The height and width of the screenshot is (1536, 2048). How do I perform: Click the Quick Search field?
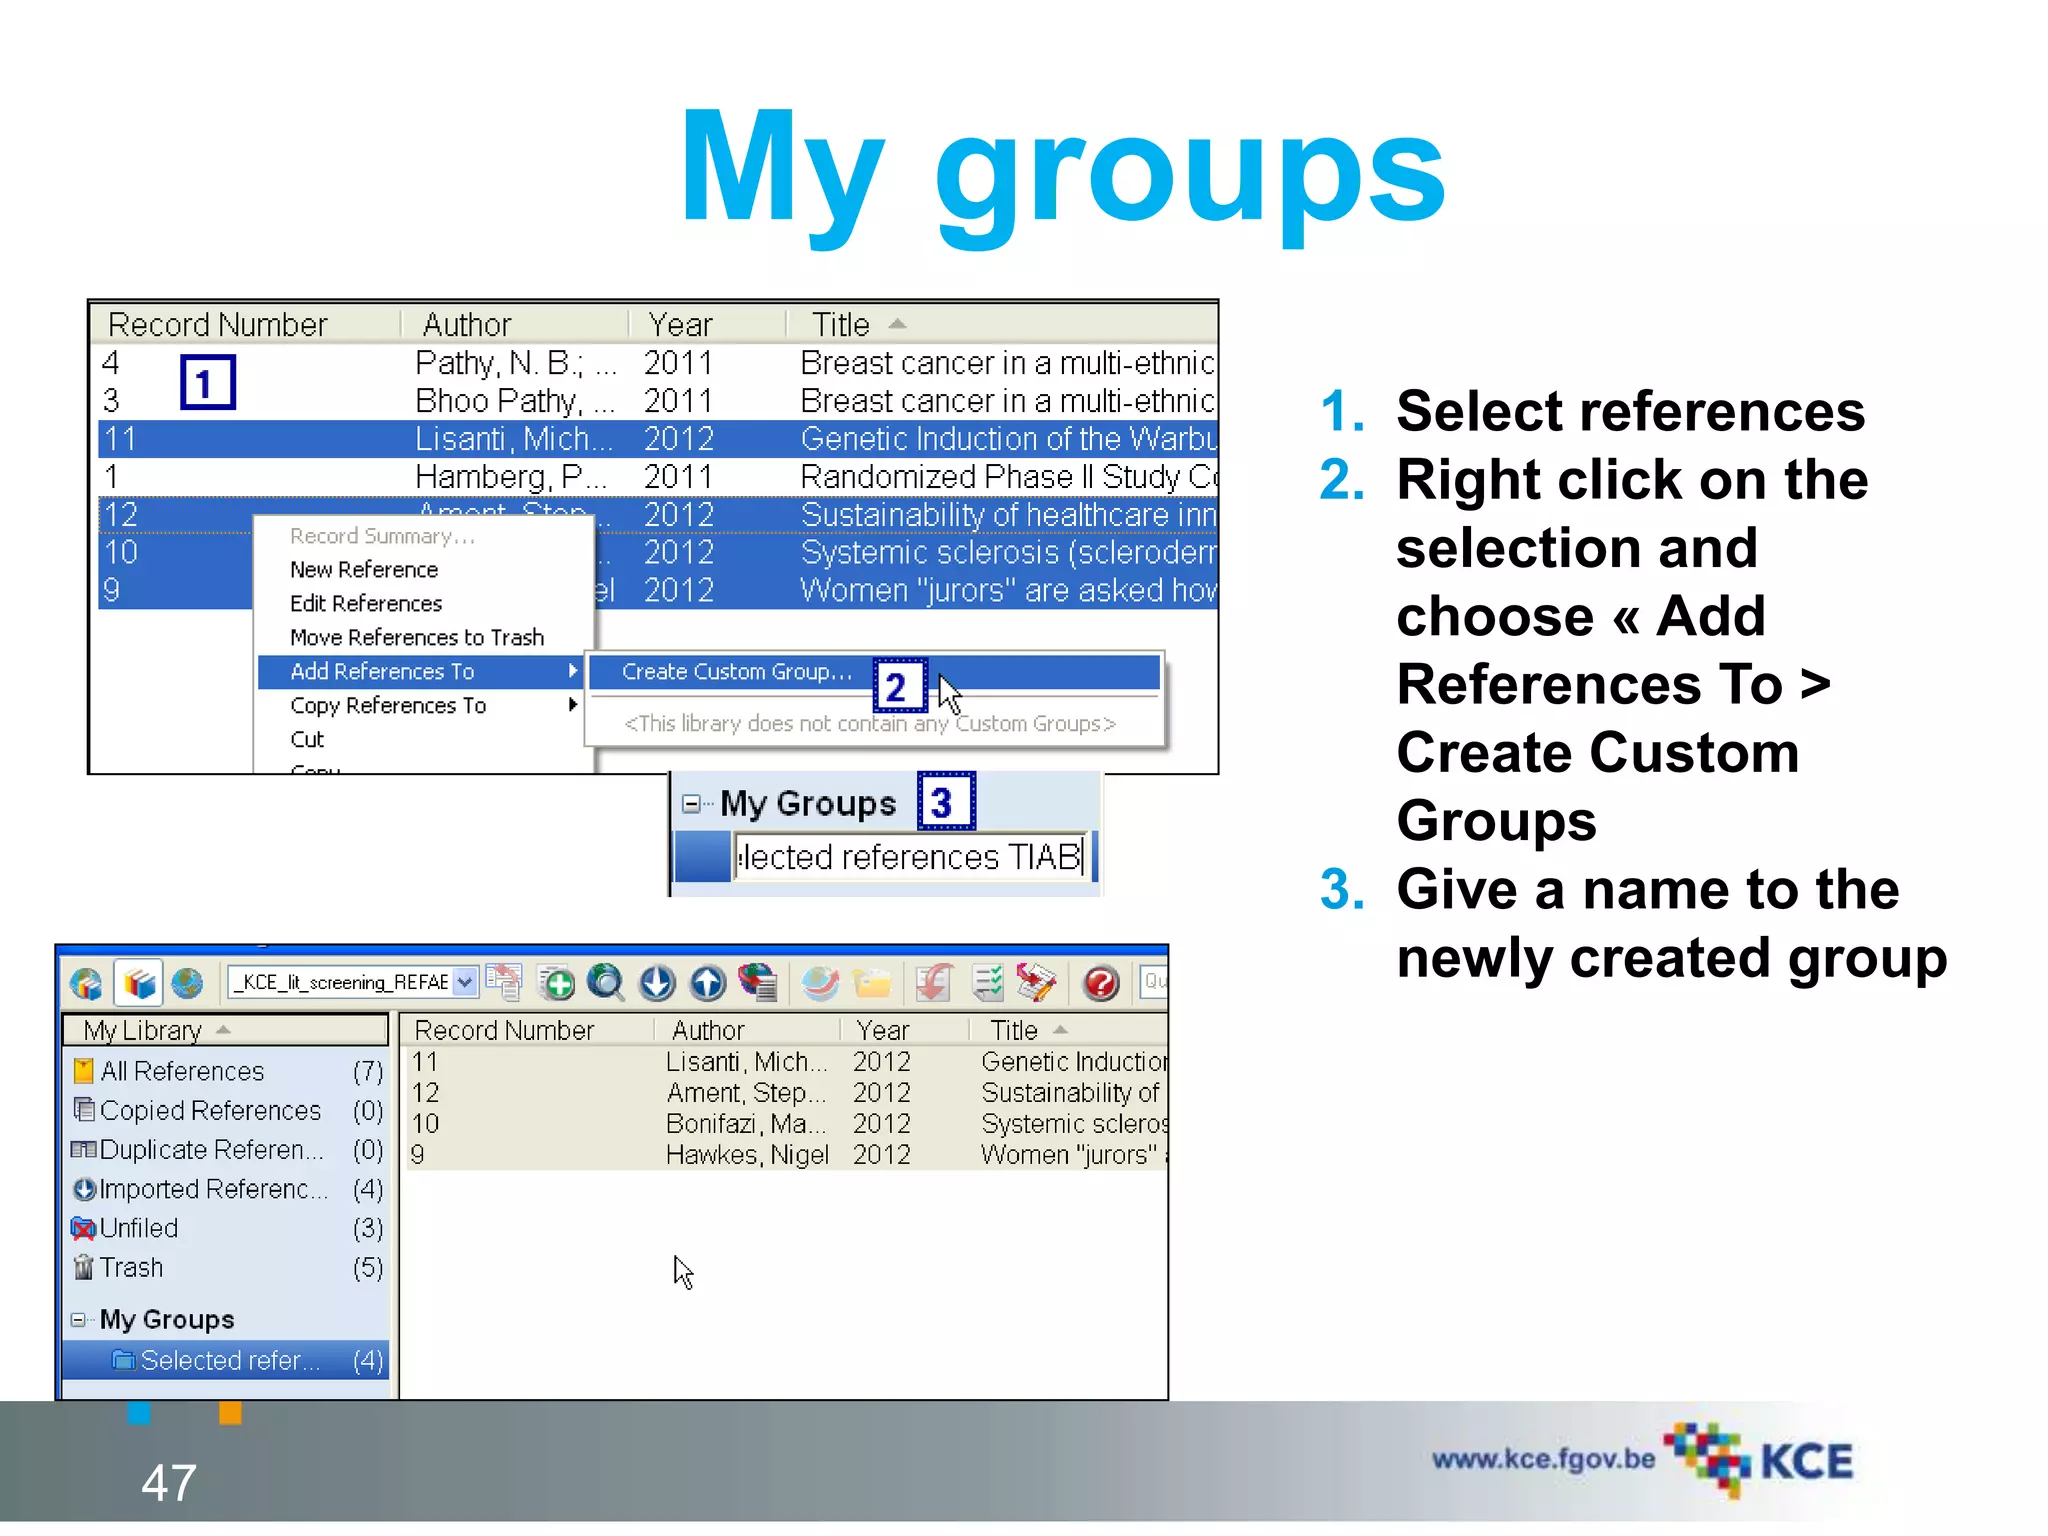pyautogui.click(x=1154, y=982)
